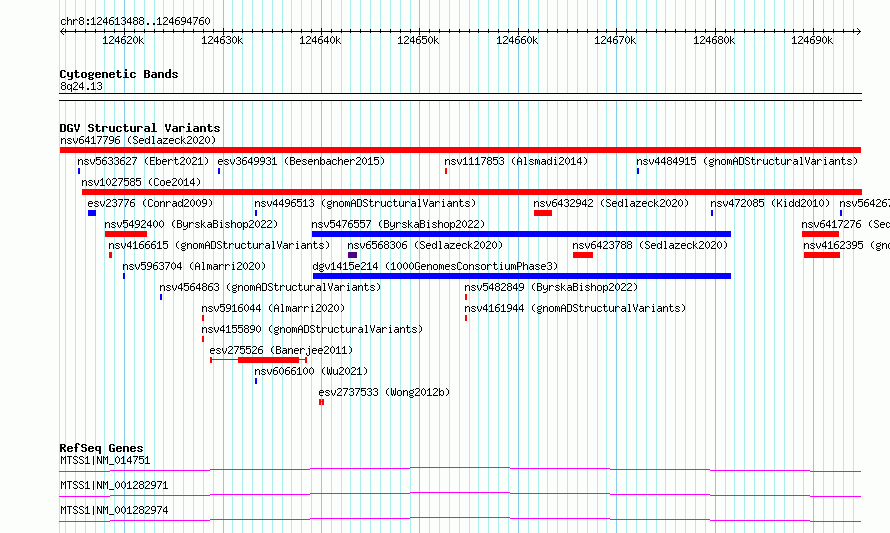This screenshot has height=533, width=890.
Task: Click the nsv6417796 (Sedlazeck2020) variant label
Action: click(138, 140)
